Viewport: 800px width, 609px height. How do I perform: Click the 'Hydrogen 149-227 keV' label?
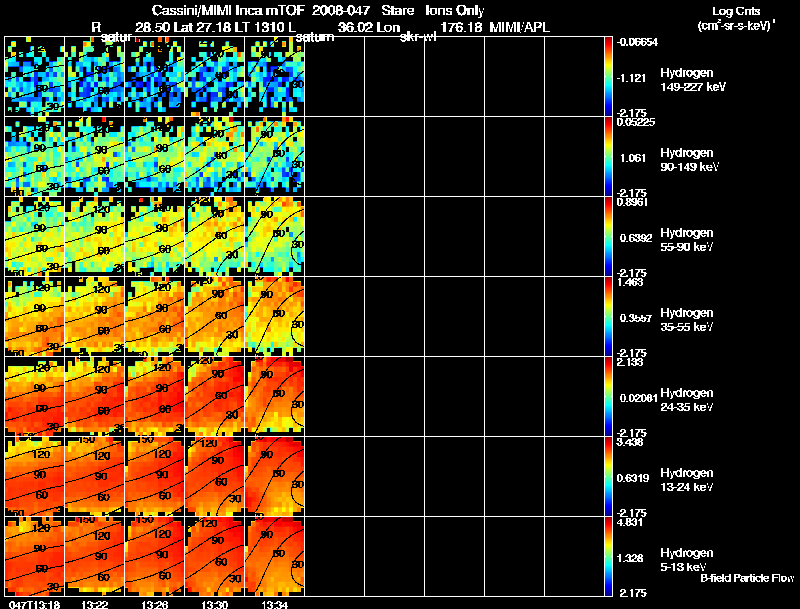pyautogui.click(x=693, y=80)
